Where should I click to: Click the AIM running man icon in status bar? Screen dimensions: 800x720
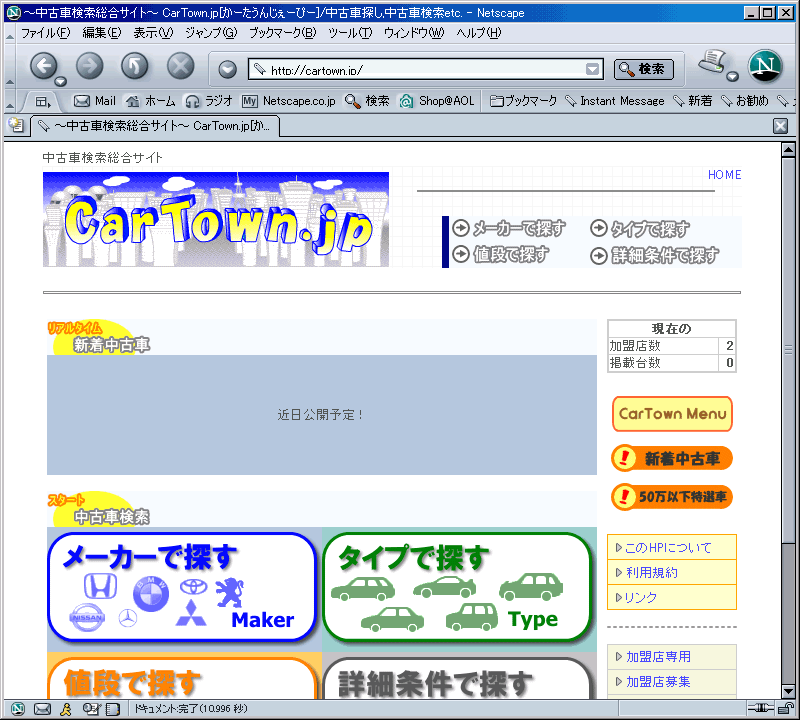click(66, 709)
